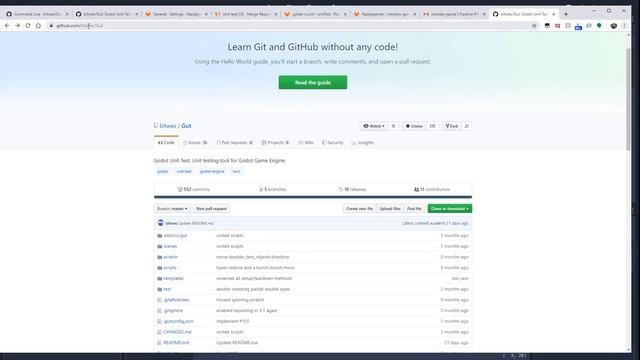The image size is (640, 360).
Task: Click the godot topic tag
Action: (x=162, y=171)
